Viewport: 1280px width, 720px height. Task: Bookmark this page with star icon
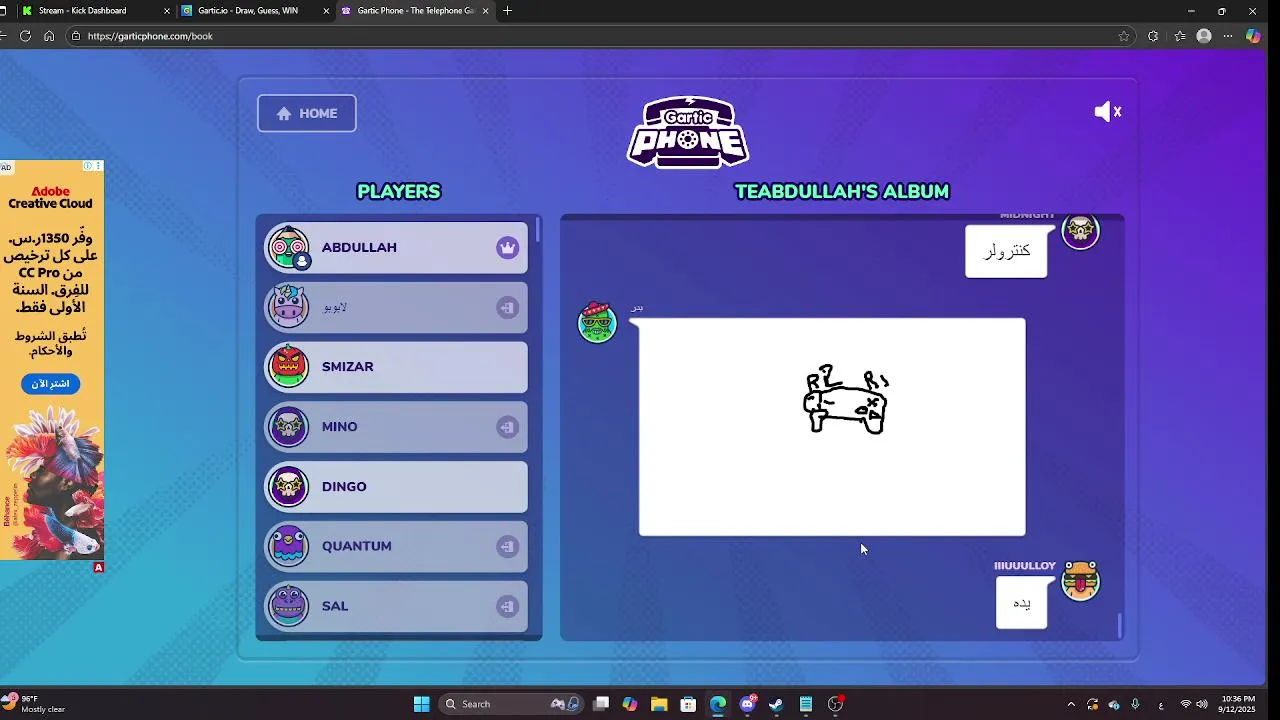pos(1124,36)
